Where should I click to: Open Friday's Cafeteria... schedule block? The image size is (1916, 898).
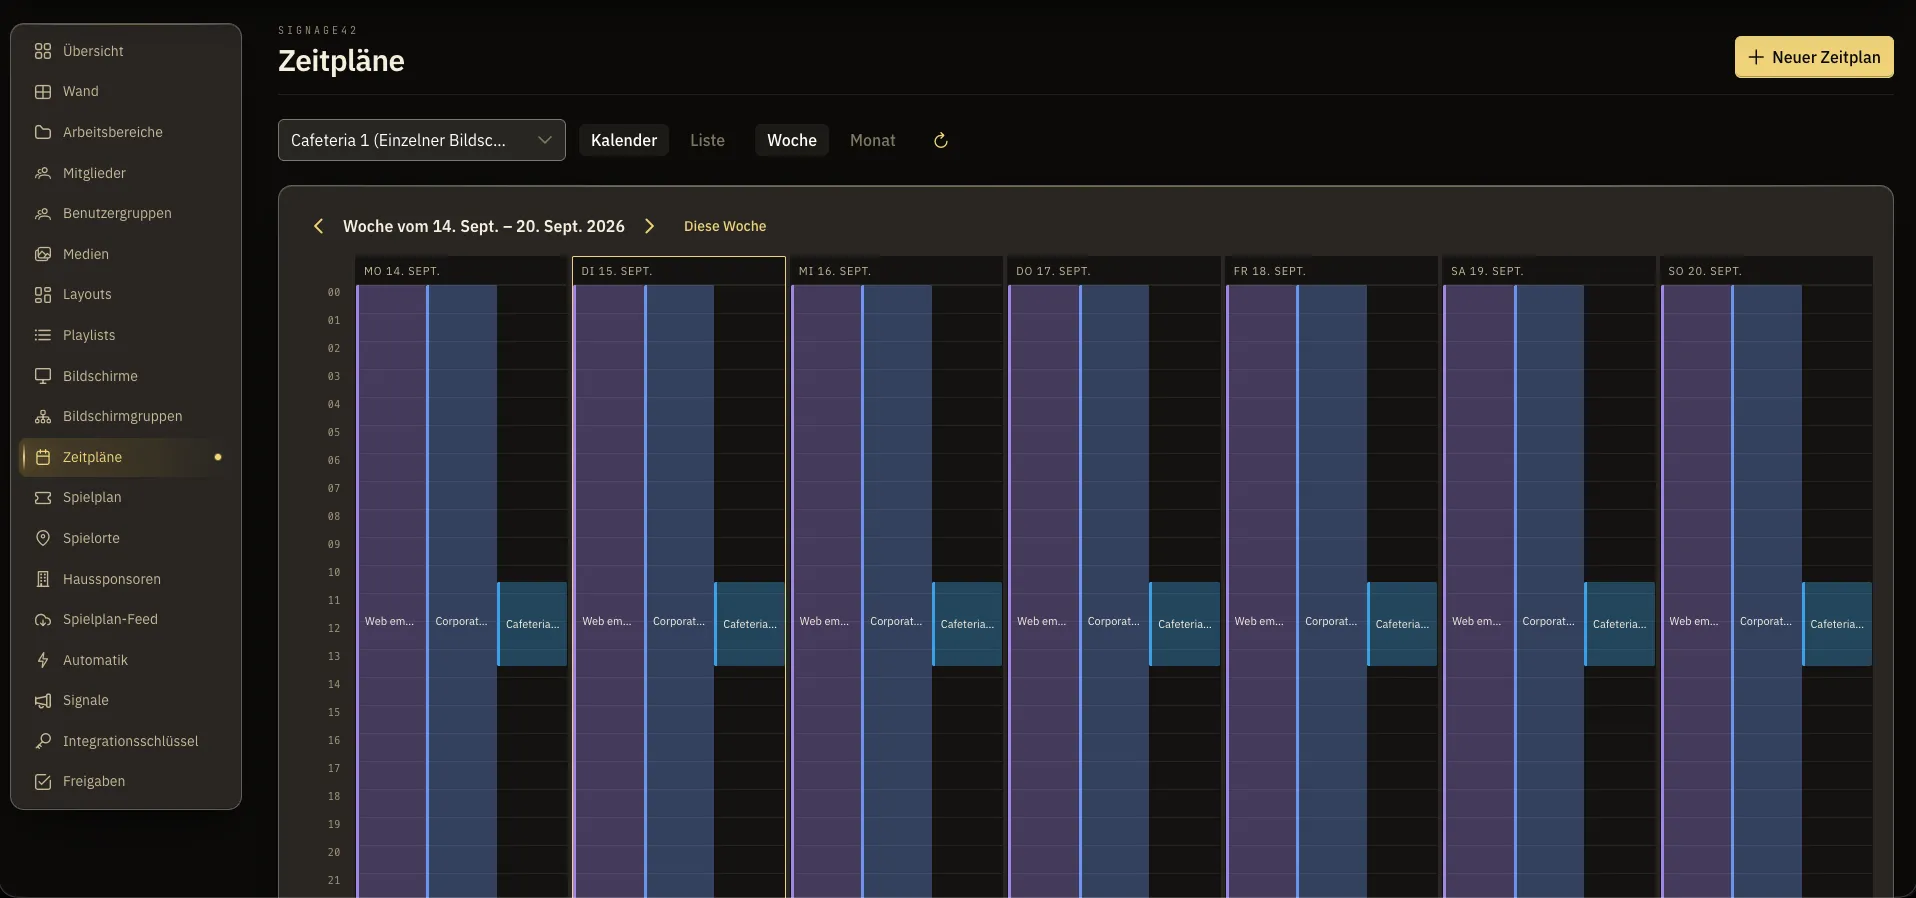[x=1402, y=624]
